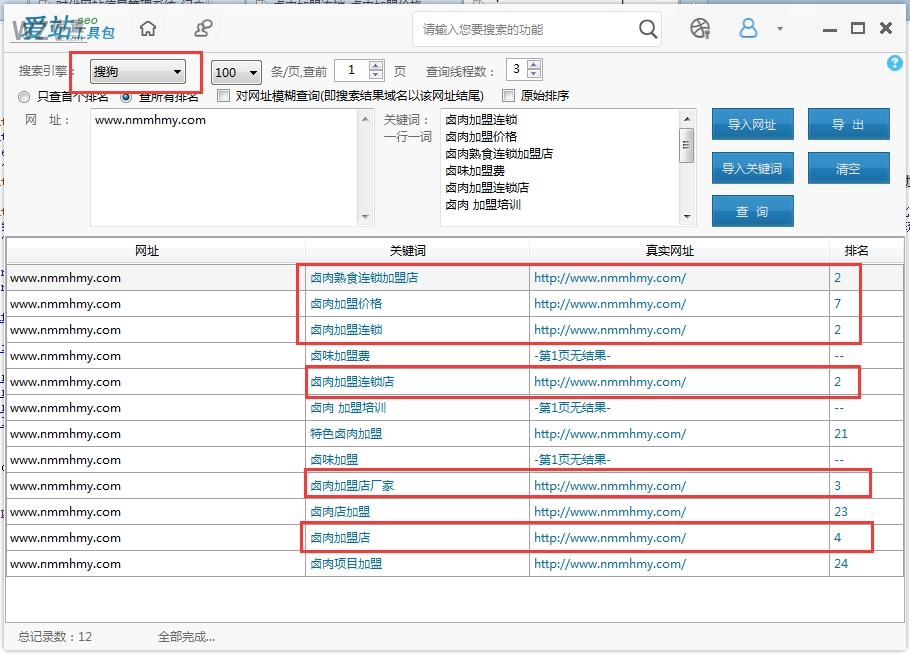Click the home icon in top toolbar

pyautogui.click(x=148, y=28)
